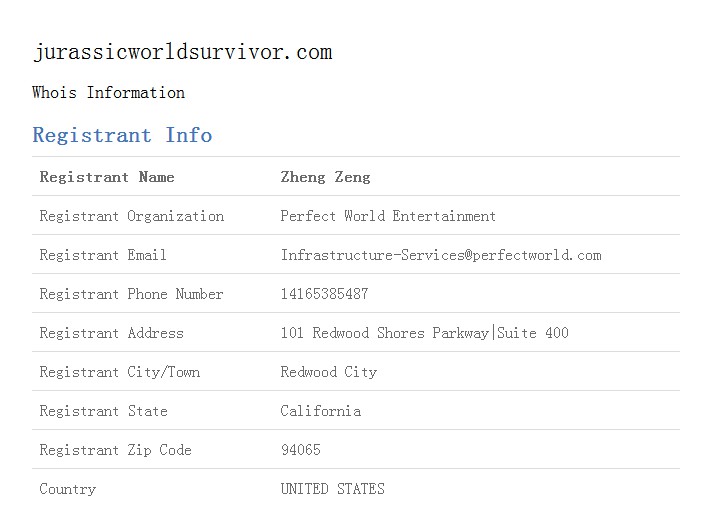The width and height of the screenshot is (724, 516).
Task: Click the Registrant State label
Action: (x=103, y=411)
